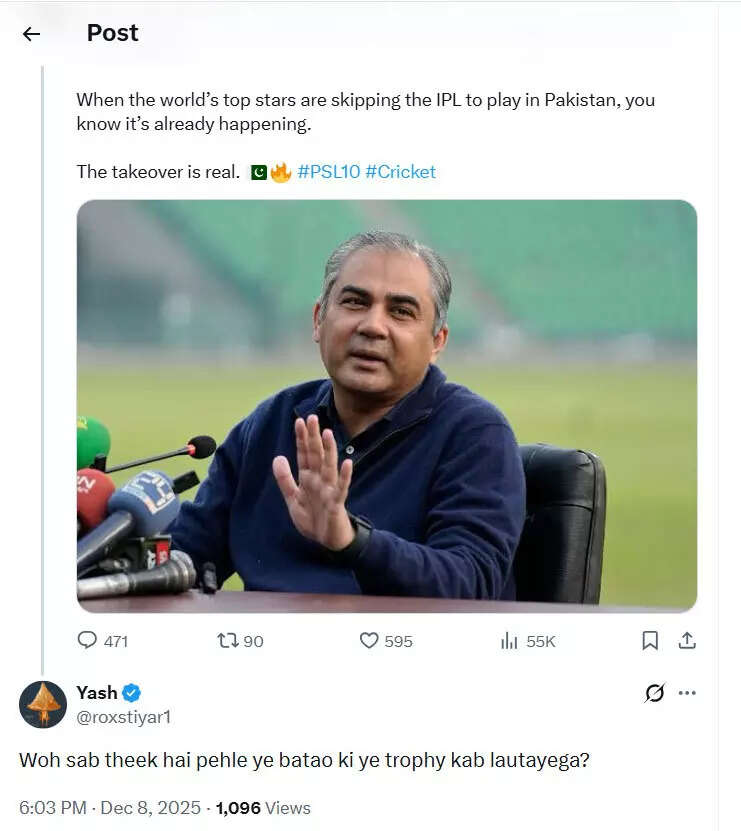Open the press conference photo
This screenshot has height=831, width=741.
386,405
